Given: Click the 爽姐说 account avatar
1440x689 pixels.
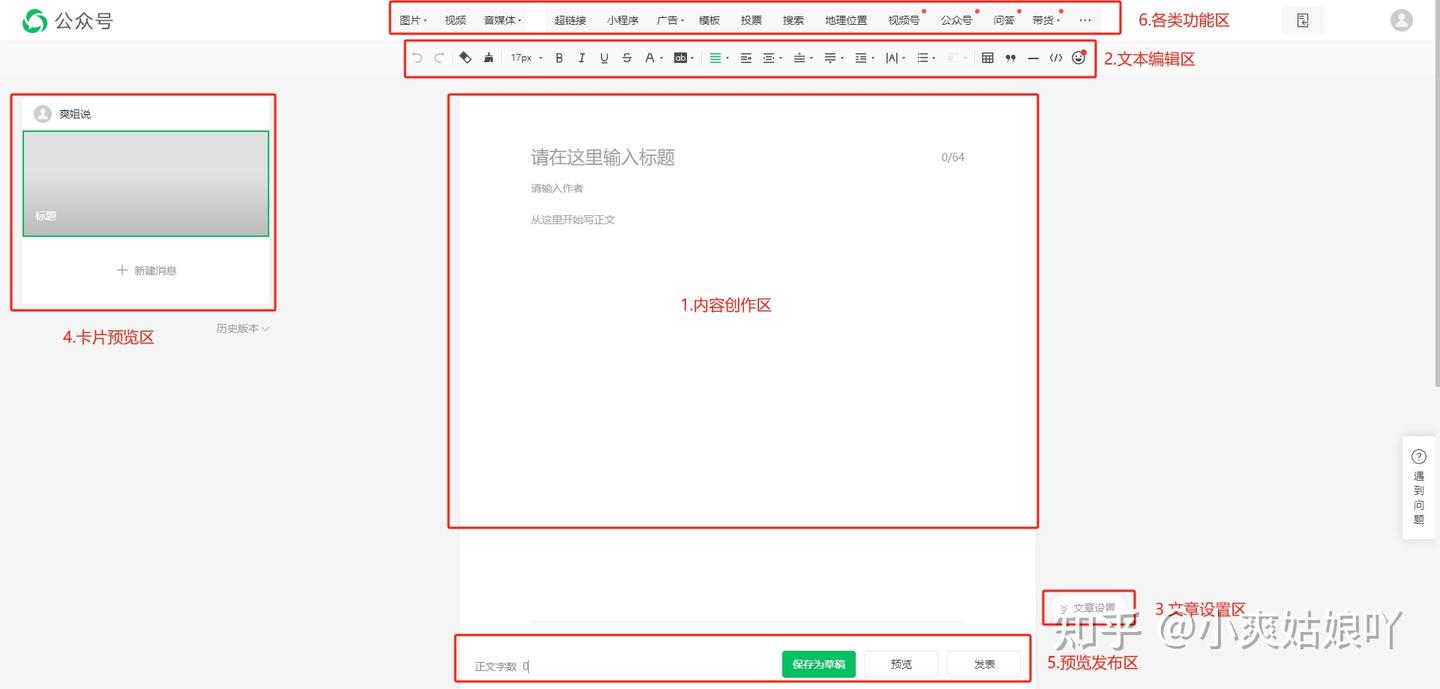Looking at the screenshot, I should (x=43, y=114).
